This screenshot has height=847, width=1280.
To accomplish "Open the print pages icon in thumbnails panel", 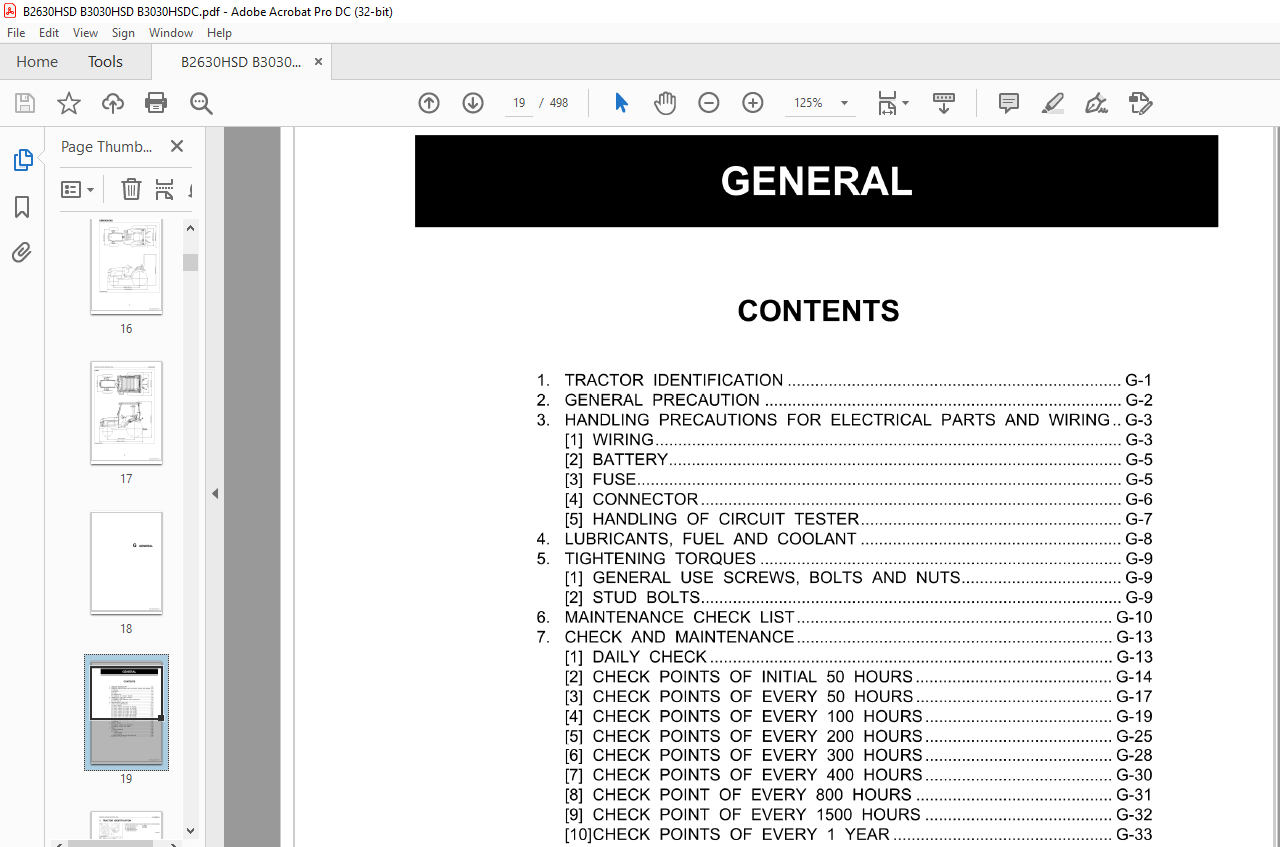I will [165, 189].
